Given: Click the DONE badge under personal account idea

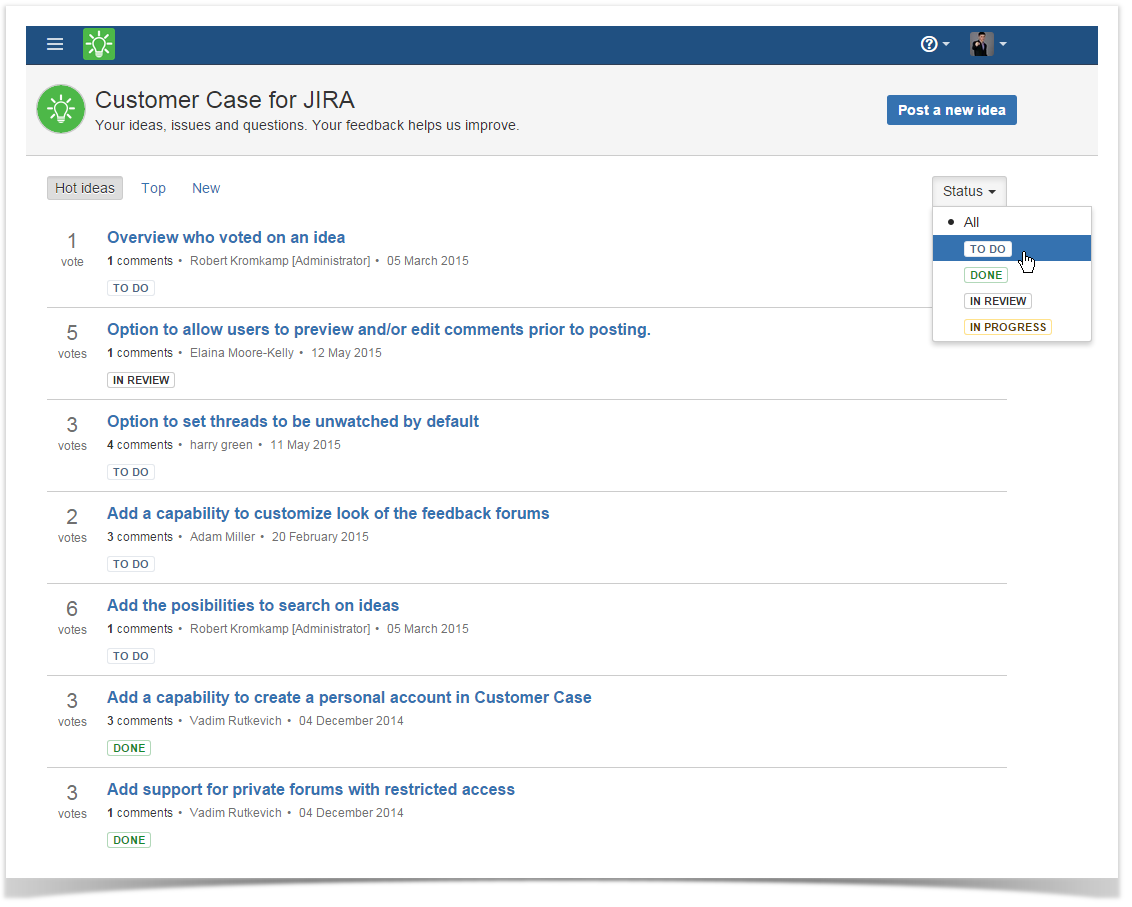Looking at the screenshot, I should point(129,748).
